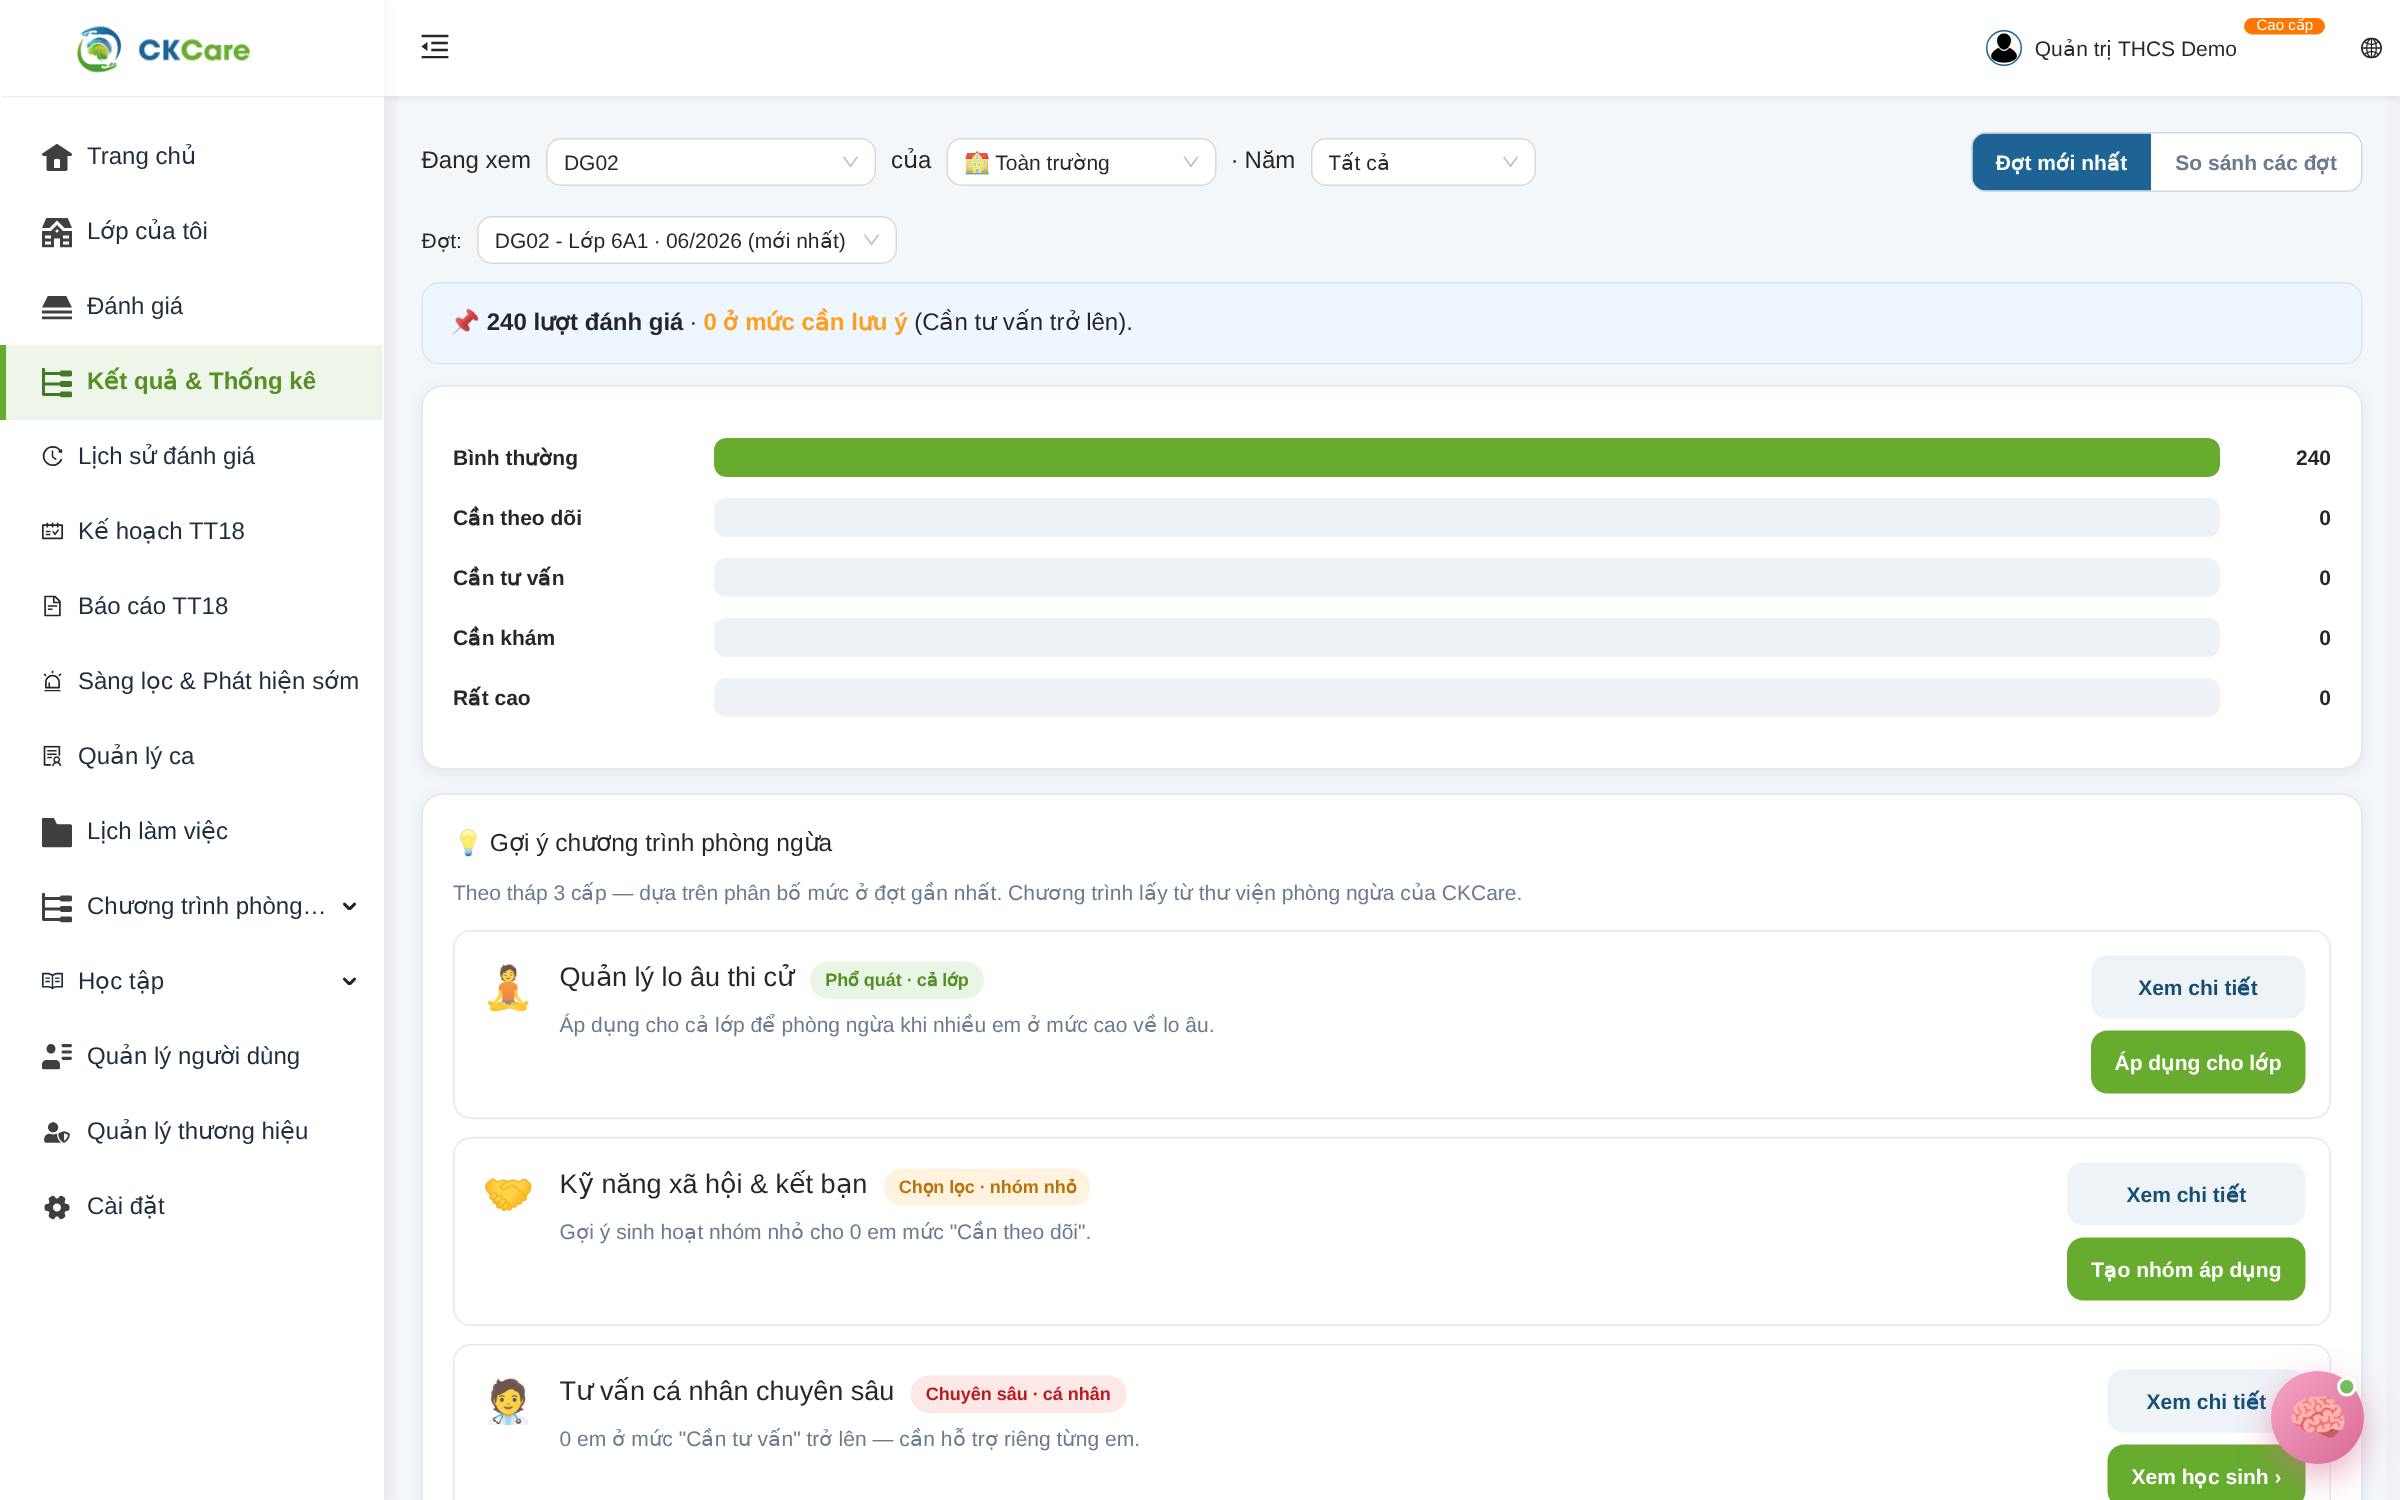The image size is (2400, 1500).
Task: Click Áp dụng cho lớp button
Action: 2197,1062
